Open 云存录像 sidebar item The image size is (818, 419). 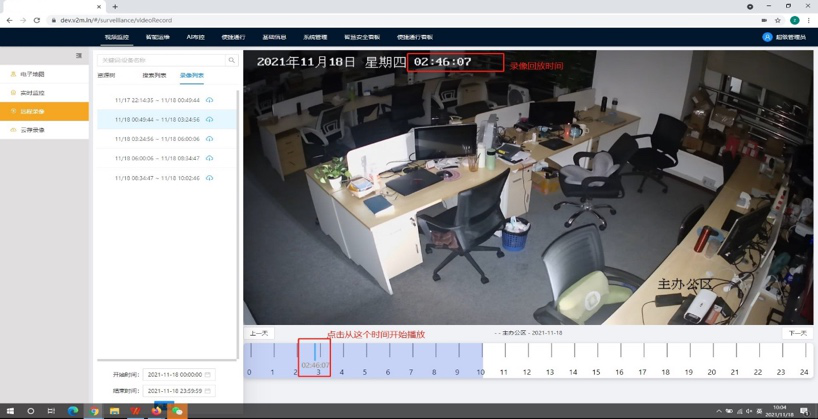pyautogui.click(x=32, y=130)
